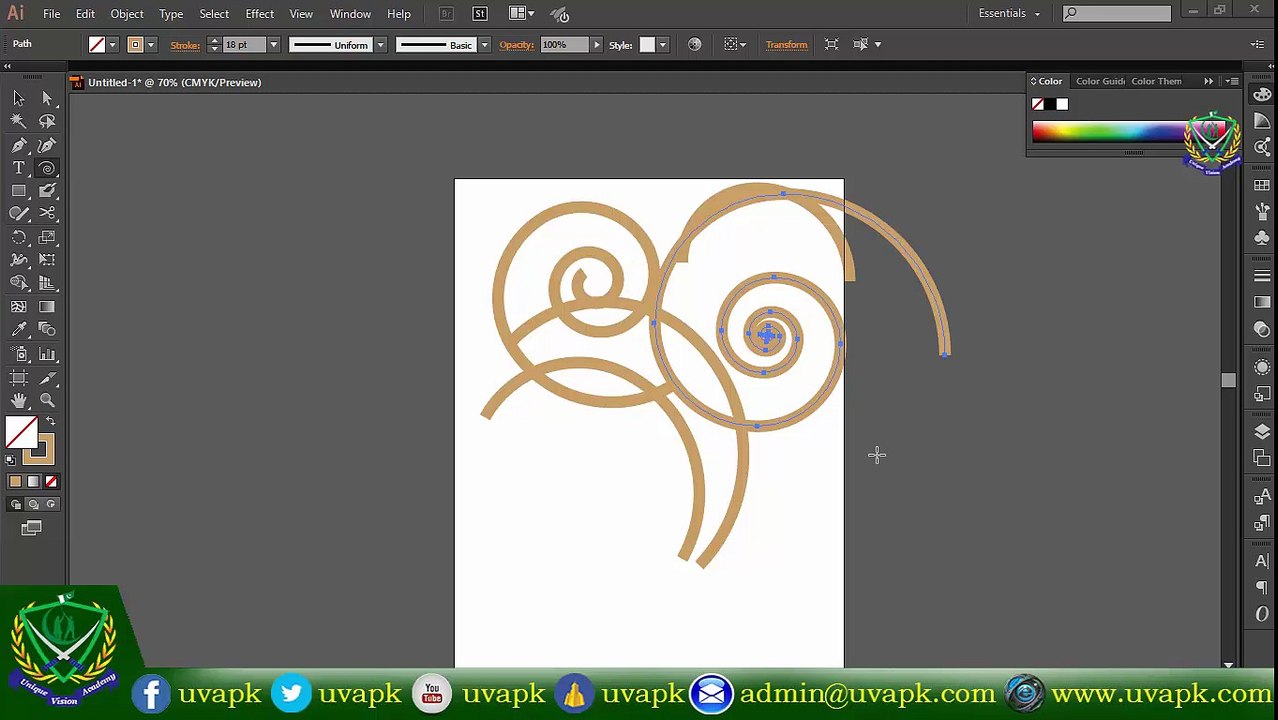Open fill color dropdown in control bar
Viewport: 1278px width, 720px height.
pos(113,45)
